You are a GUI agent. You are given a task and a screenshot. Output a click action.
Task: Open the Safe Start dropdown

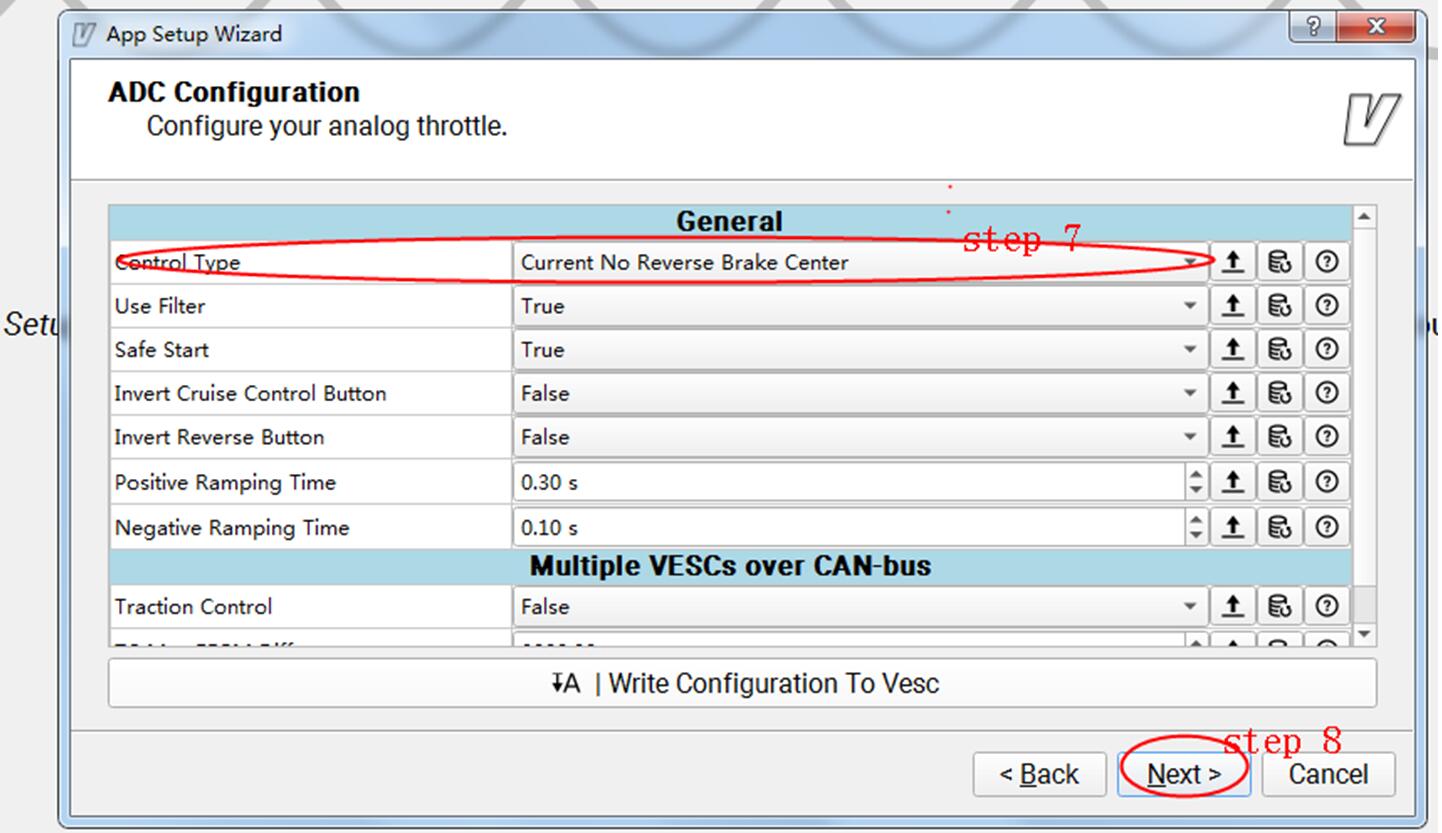click(x=860, y=350)
